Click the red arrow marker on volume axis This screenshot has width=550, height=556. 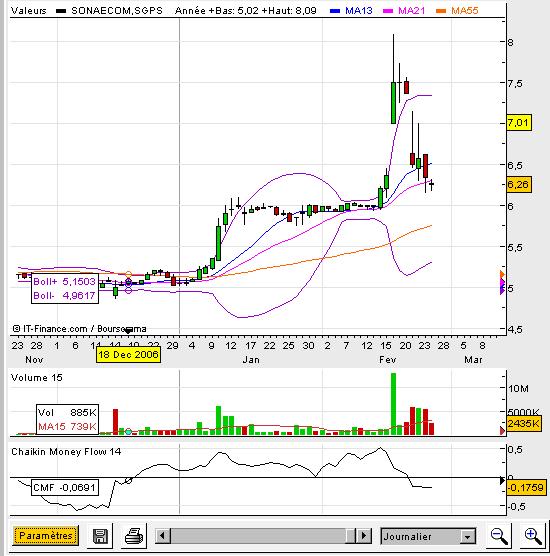[x=502, y=430]
